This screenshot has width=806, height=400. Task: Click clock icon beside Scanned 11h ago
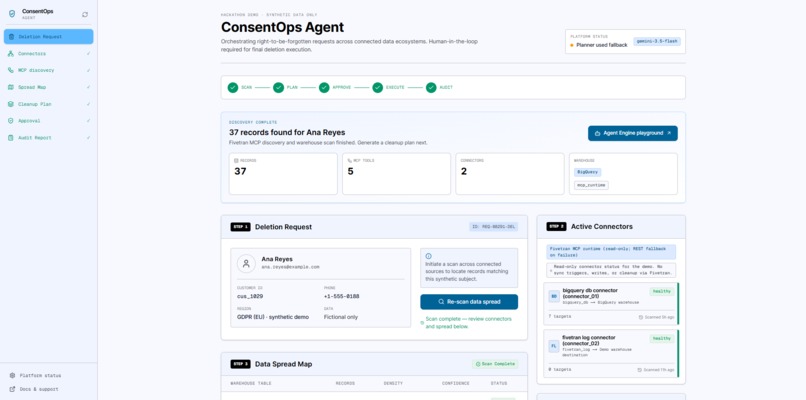pos(639,370)
